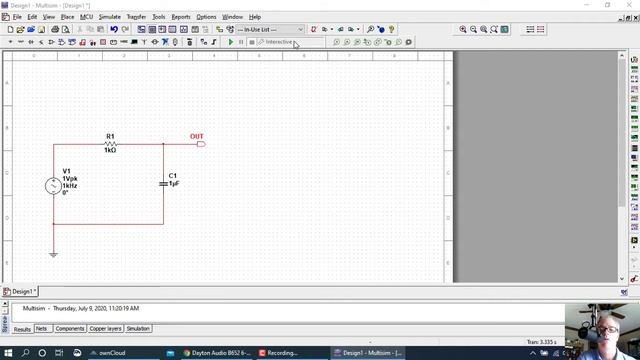Run the simulation
Viewport: 640px width, 360px height.
tap(231, 42)
